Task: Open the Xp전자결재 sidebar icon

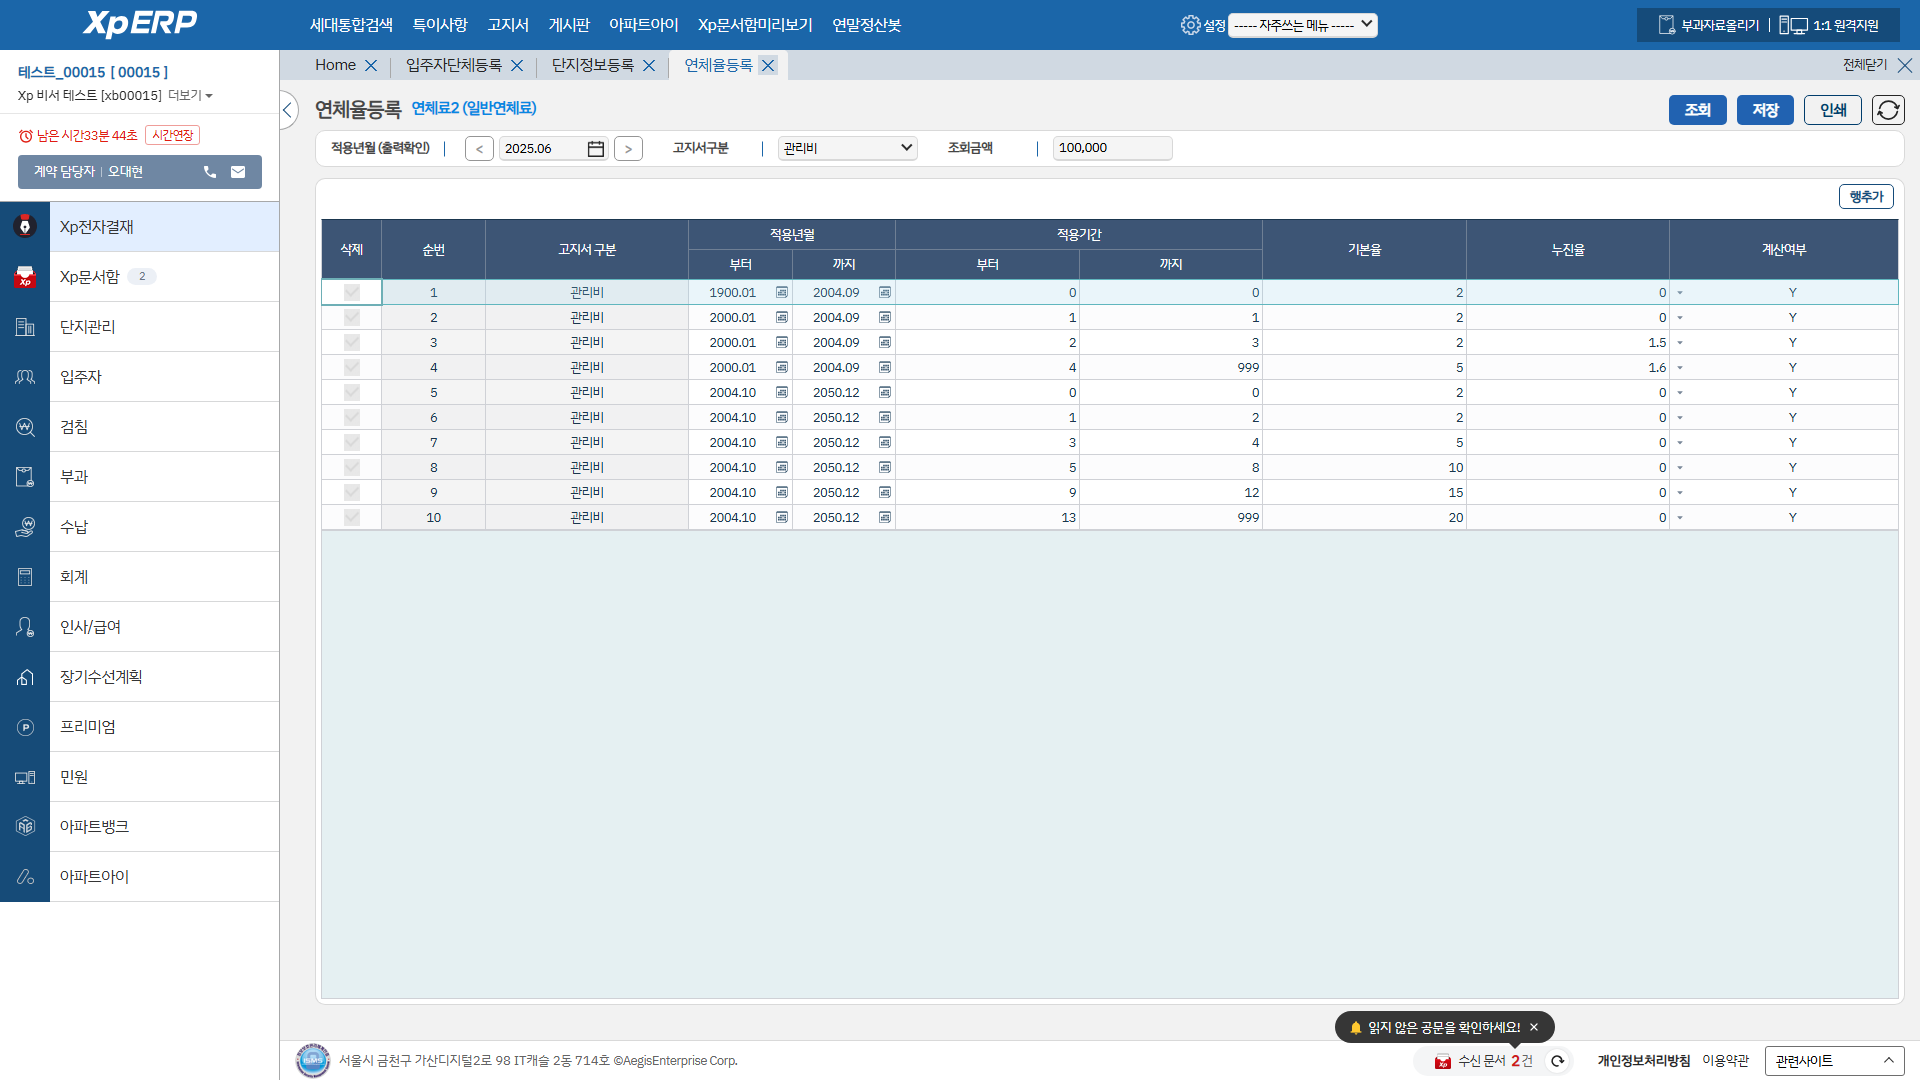Action: [25, 227]
